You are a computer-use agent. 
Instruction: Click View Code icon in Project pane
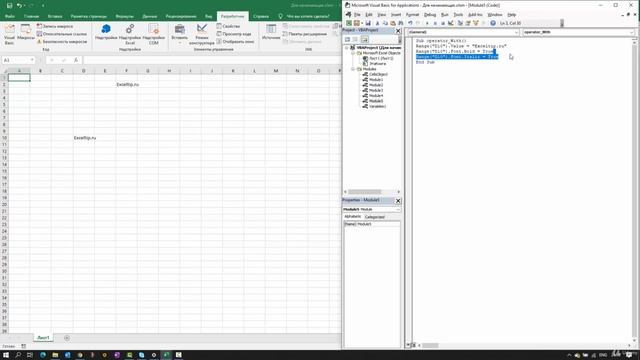coord(347,39)
